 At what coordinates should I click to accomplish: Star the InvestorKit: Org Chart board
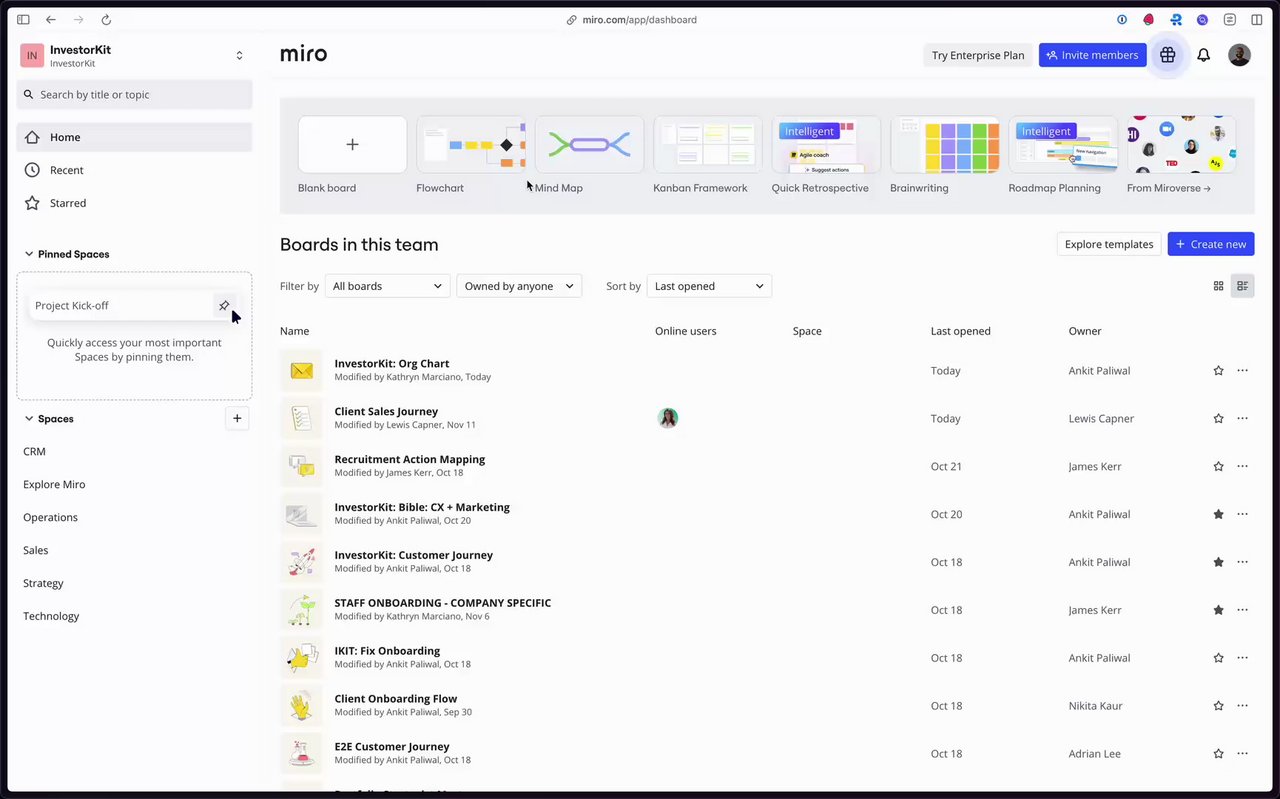(x=1218, y=371)
